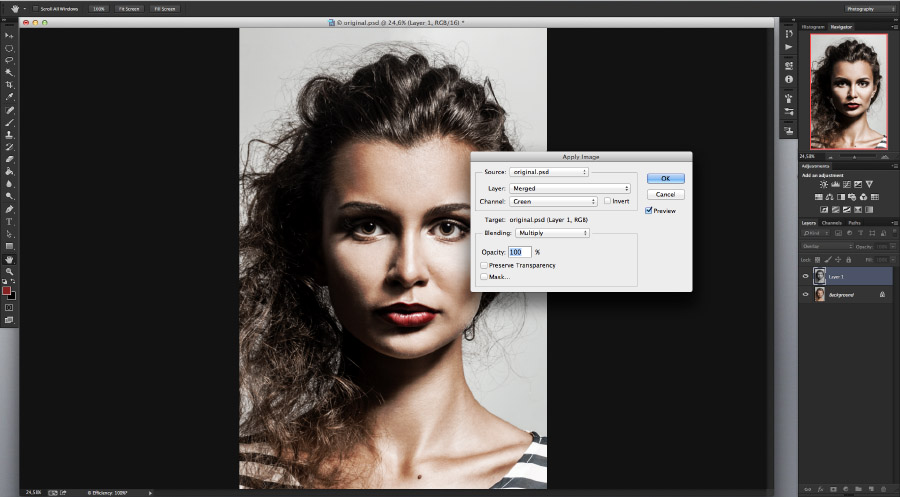This screenshot has width=900, height=497.
Task: Select the Adjustments panel tab
Action: (816, 166)
